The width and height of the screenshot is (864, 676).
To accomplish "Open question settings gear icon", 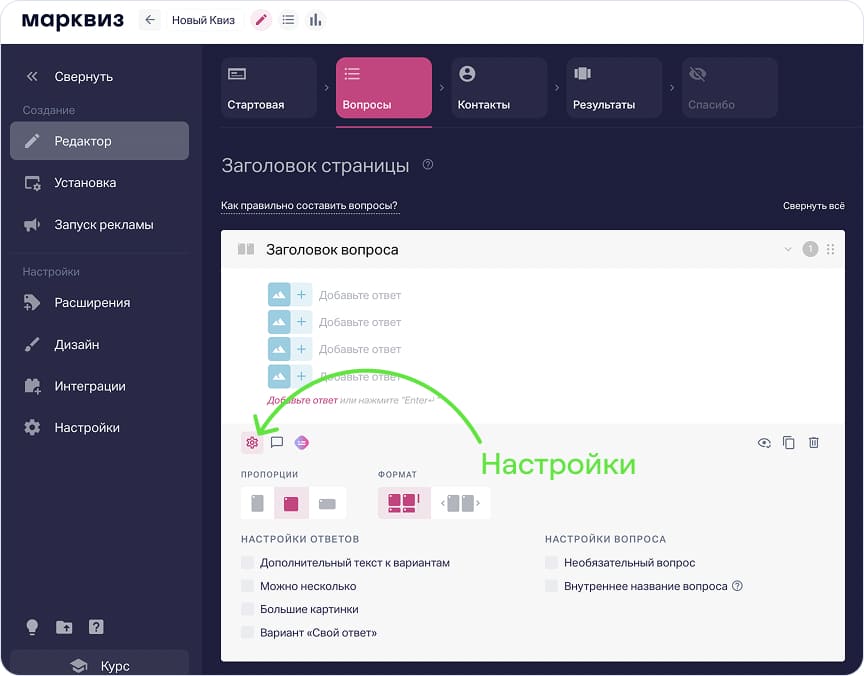I will [252, 442].
